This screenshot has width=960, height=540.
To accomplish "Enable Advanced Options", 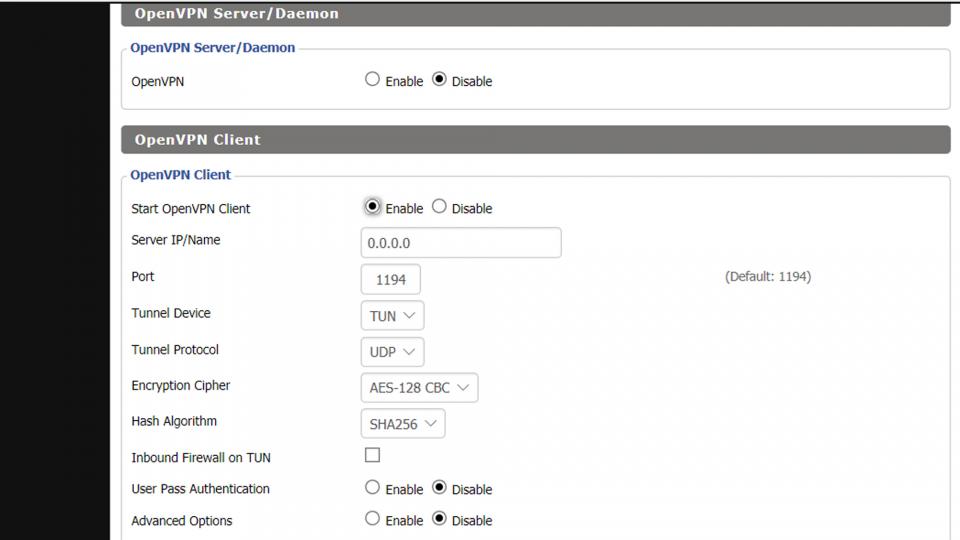I will [372, 519].
